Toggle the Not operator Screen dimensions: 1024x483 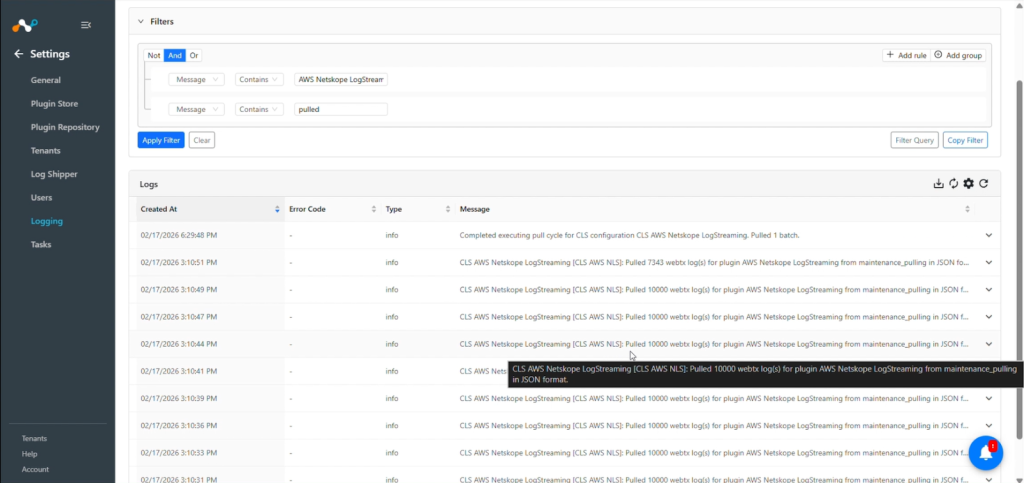point(153,55)
